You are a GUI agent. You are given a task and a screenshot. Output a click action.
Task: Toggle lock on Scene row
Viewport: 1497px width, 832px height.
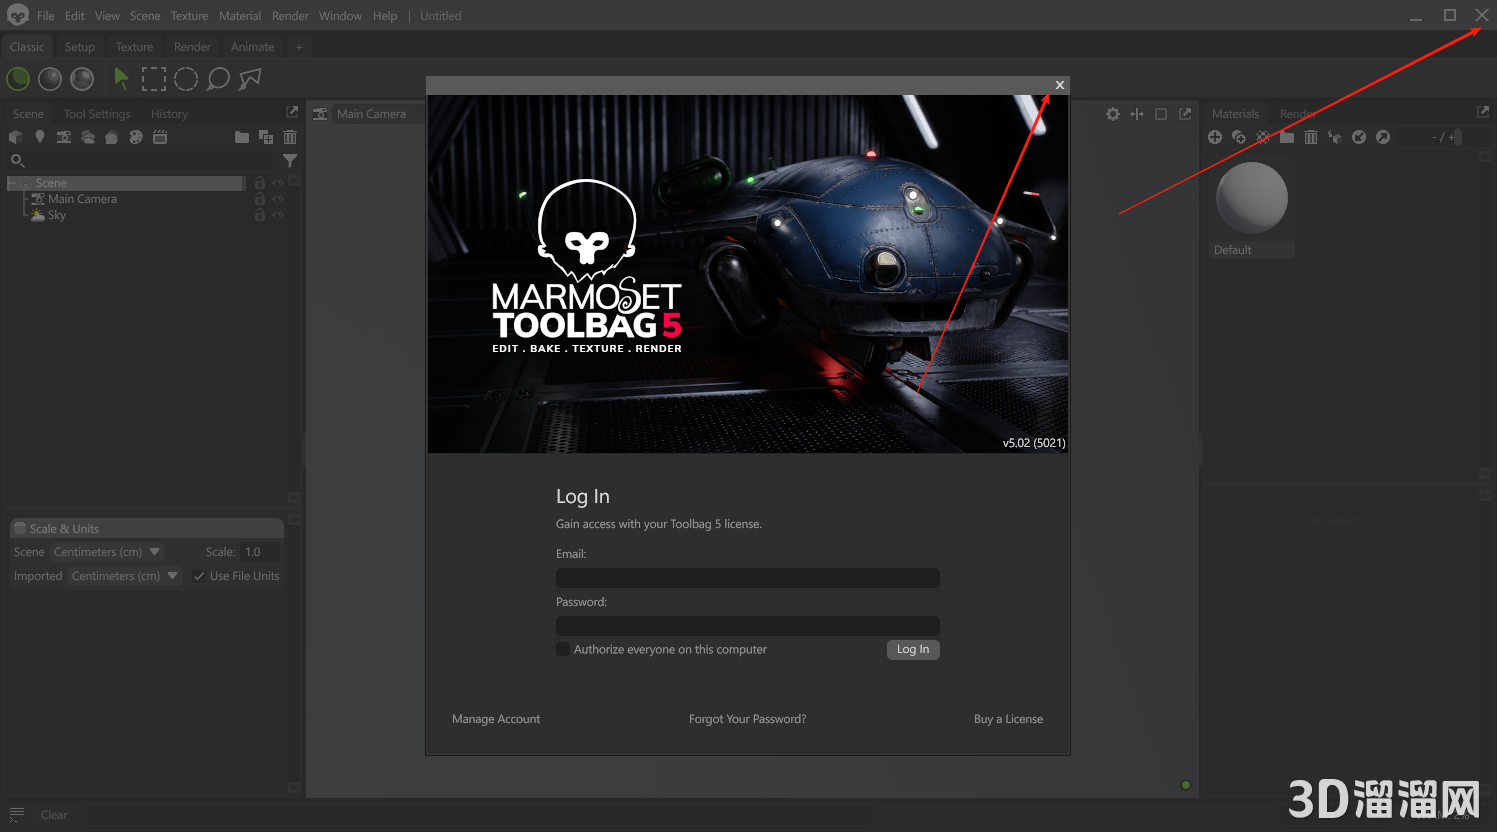(x=260, y=183)
